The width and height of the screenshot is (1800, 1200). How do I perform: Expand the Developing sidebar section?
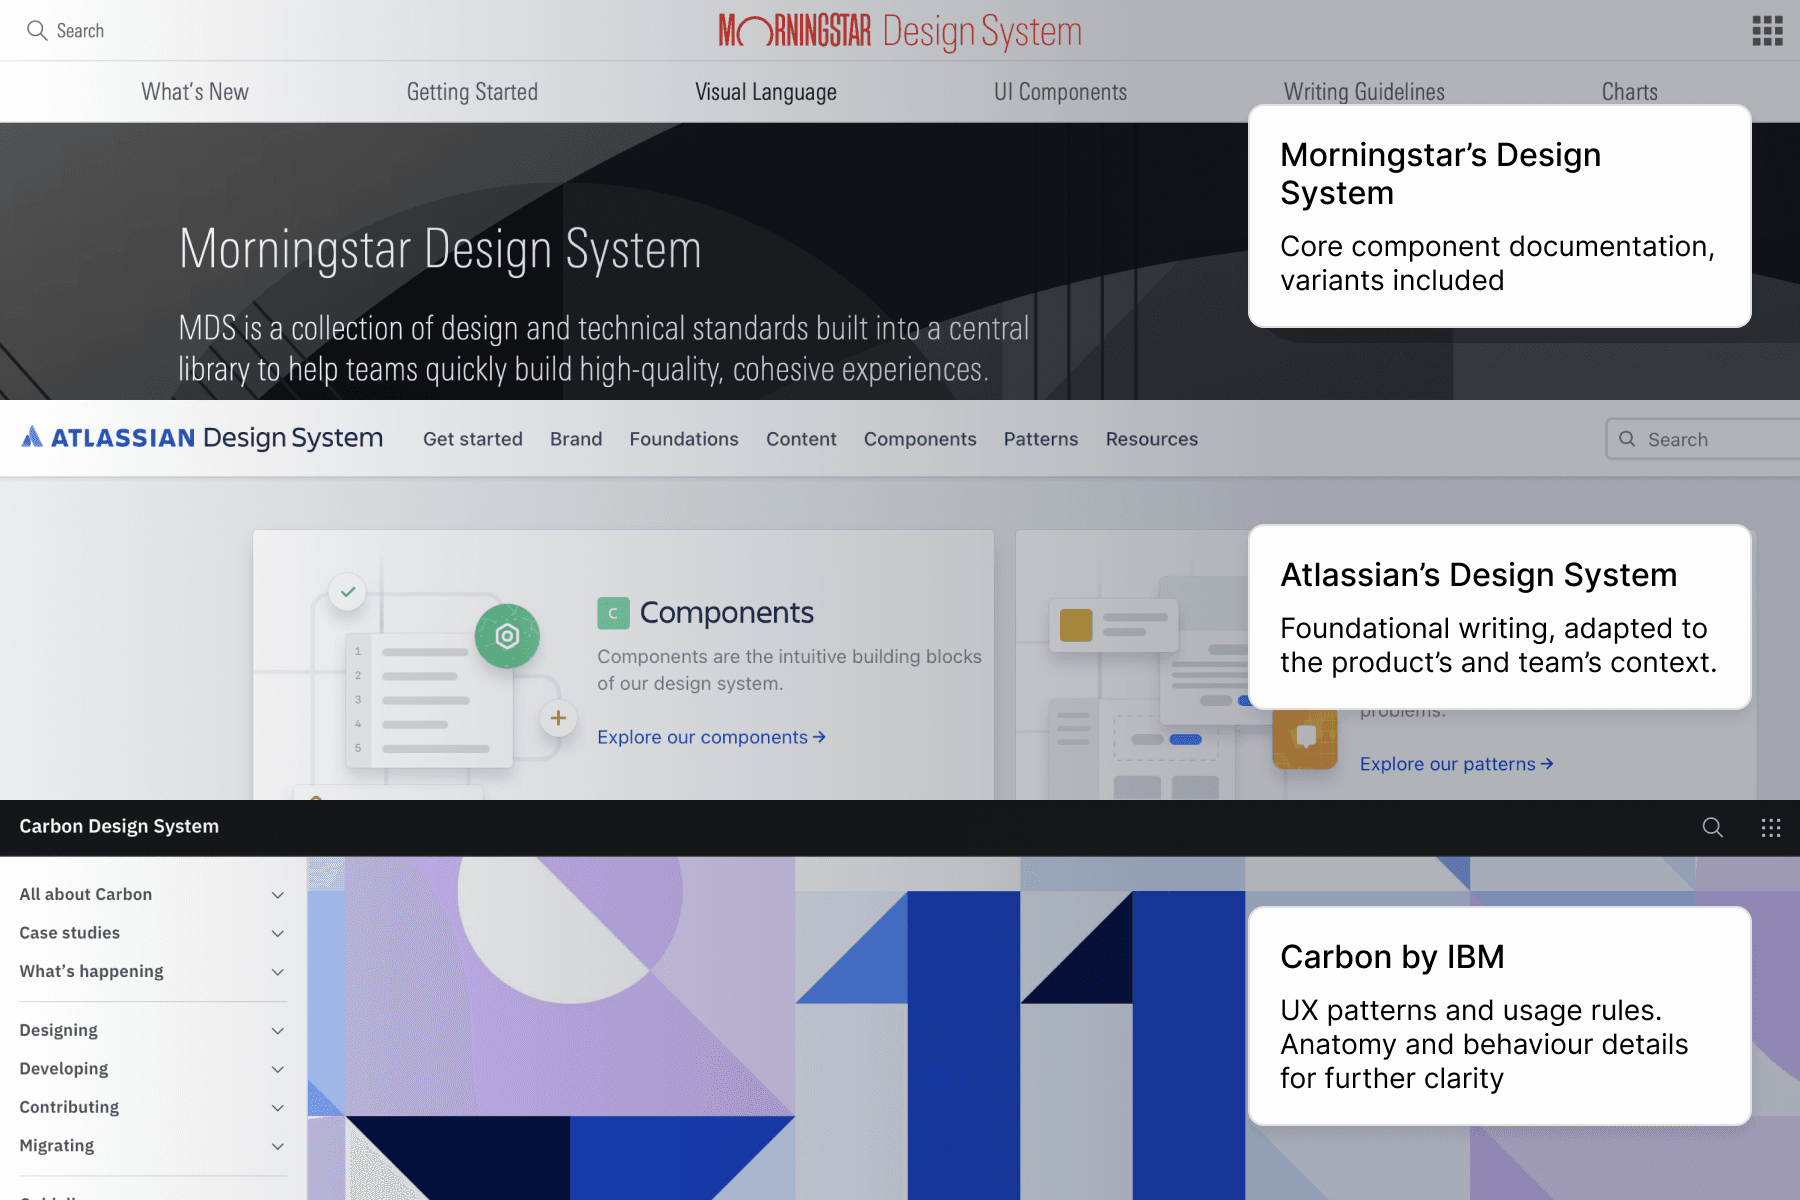(152, 1069)
